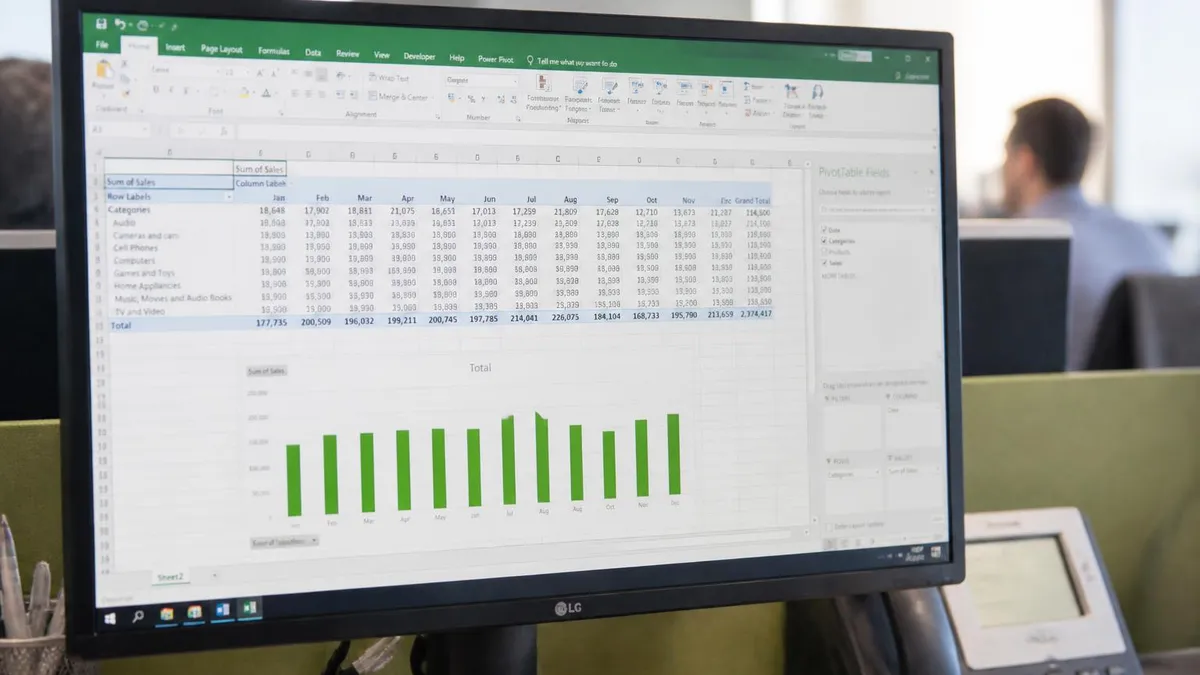Open the File tab
The image size is (1200, 675).
tap(102, 45)
